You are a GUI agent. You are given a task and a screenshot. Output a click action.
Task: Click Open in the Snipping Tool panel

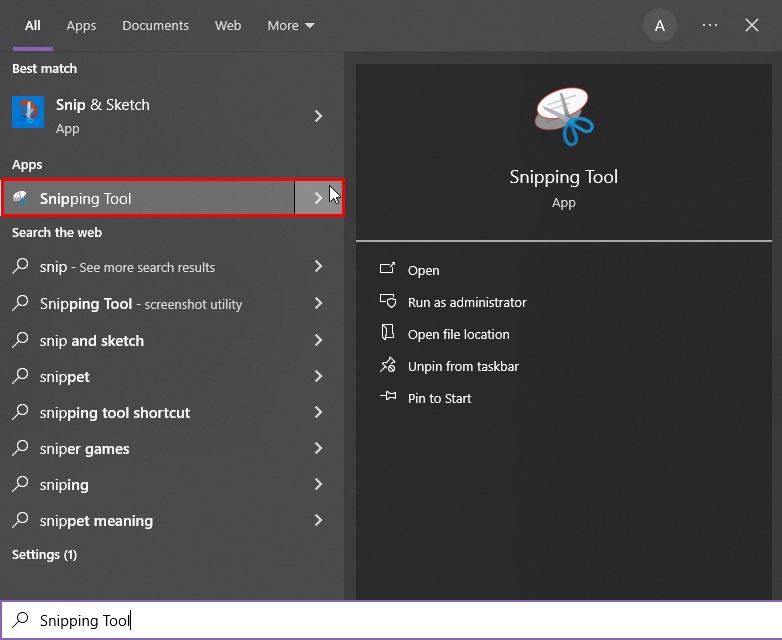pos(423,270)
